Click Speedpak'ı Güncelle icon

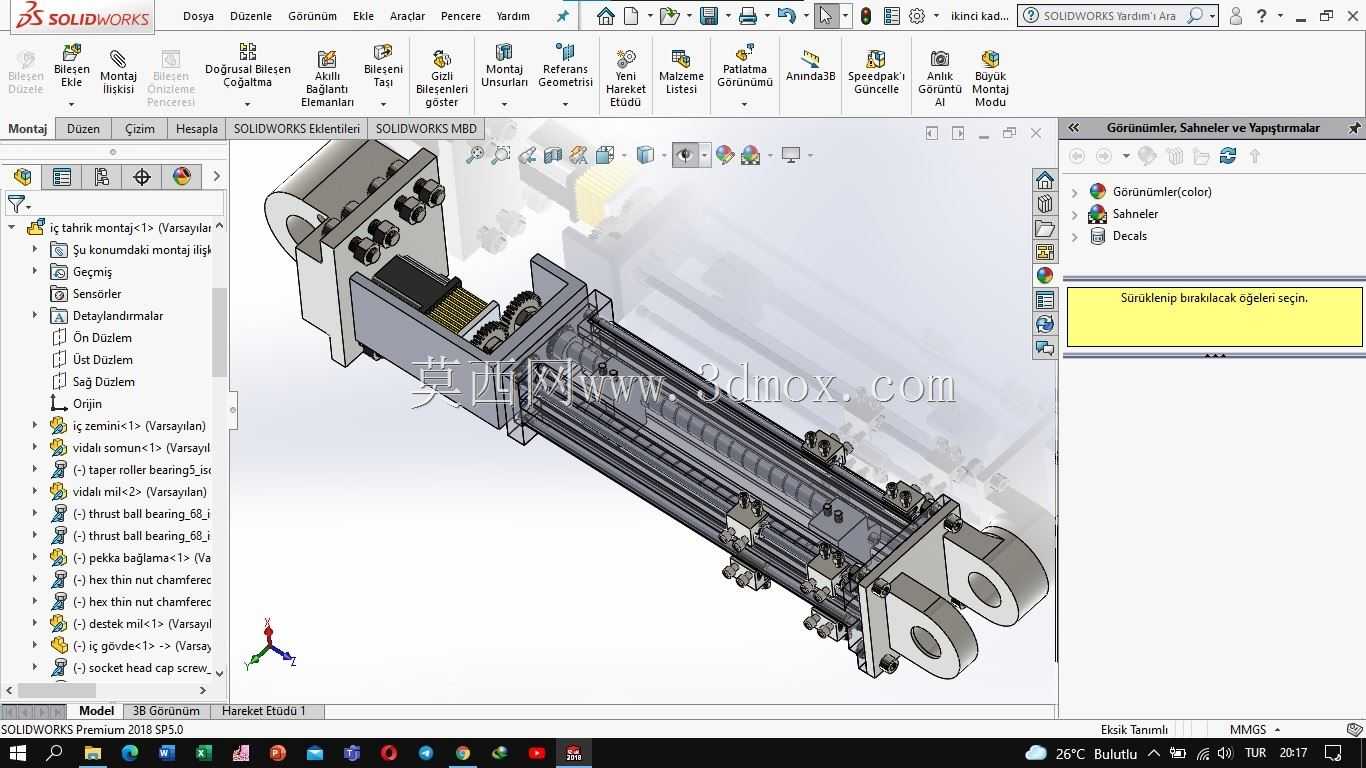pyautogui.click(x=876, y=72)
